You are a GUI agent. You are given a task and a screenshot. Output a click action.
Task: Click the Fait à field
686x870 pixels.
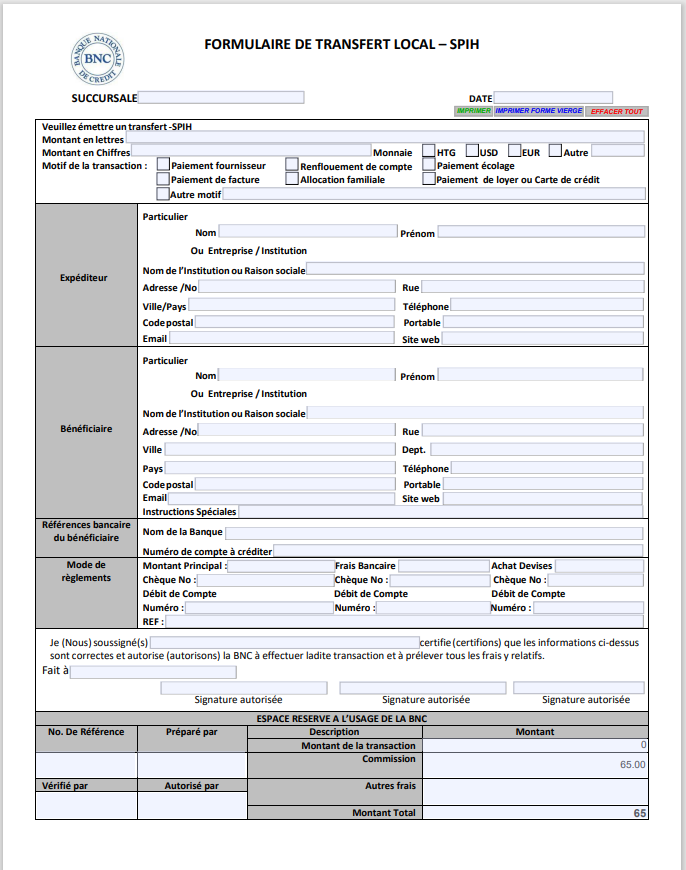click(153, 672)
